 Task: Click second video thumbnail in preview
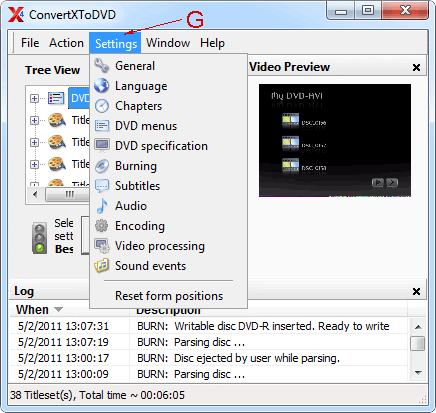[290, 143]
